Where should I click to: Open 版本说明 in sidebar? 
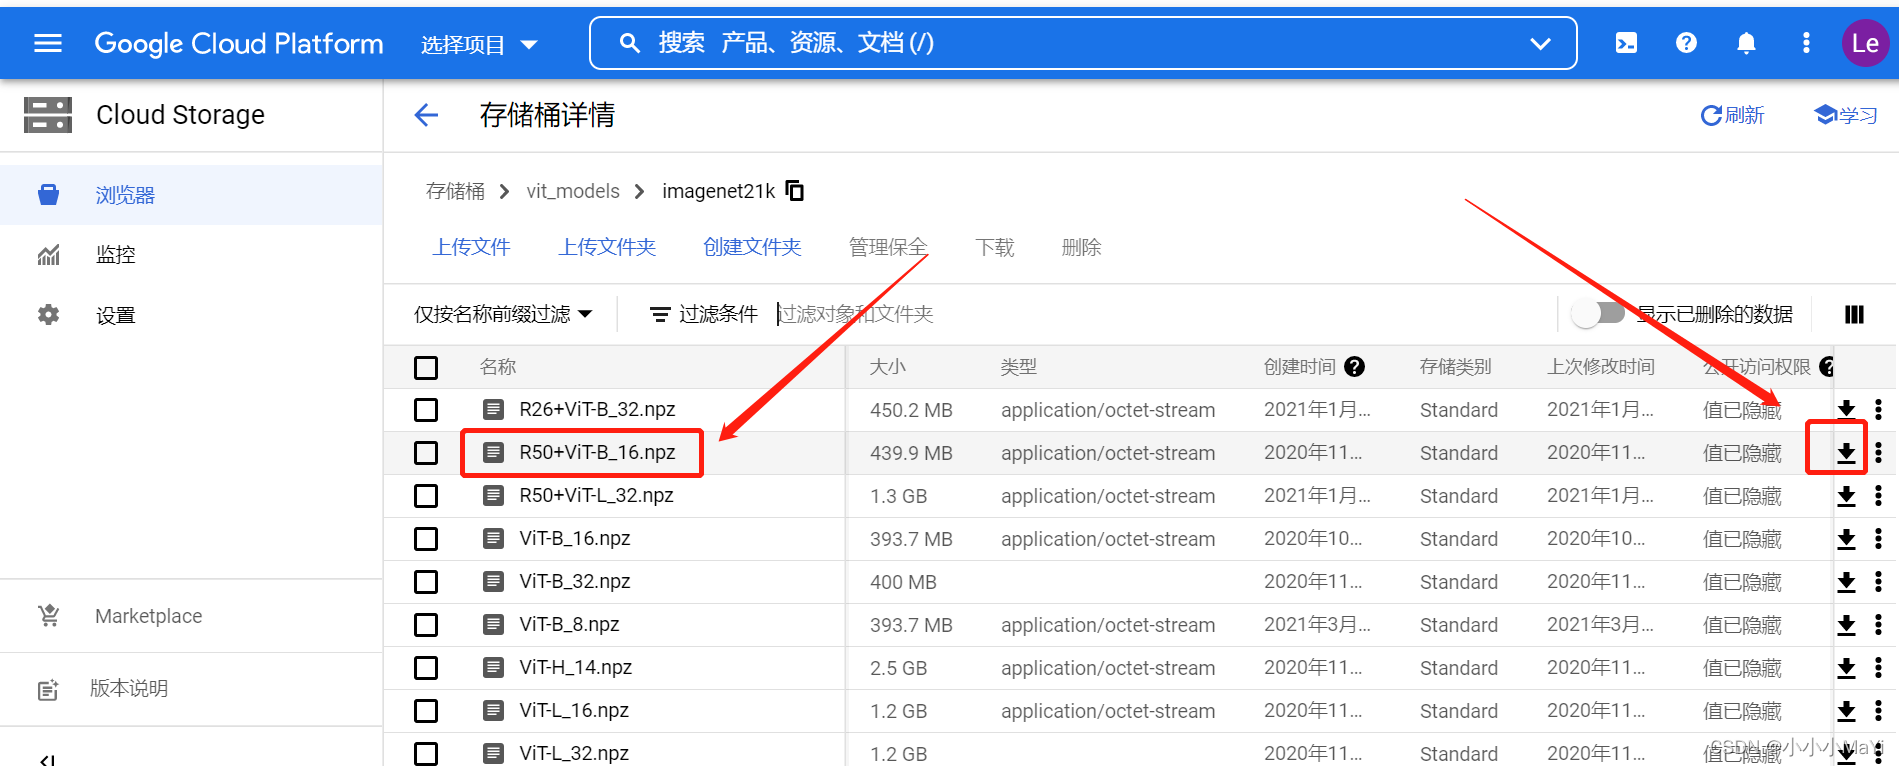click(x=191, y=689)
